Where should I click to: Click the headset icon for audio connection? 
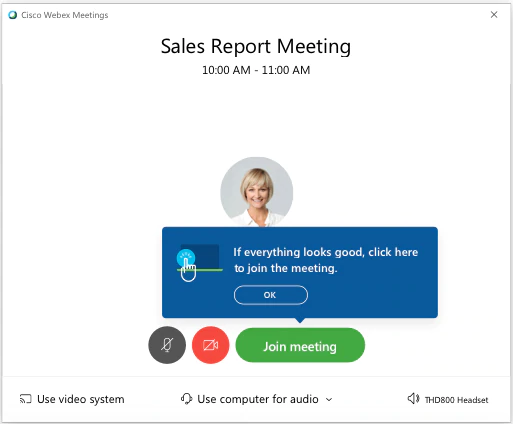coord(187,399)
